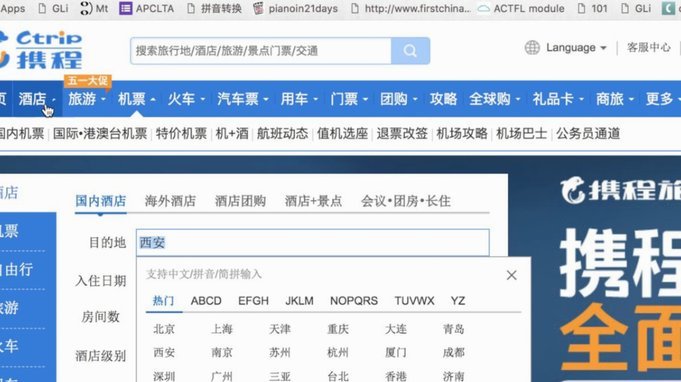Expand the 机票 navigation menu
Image resolution: width=681 pixels, height=382 pixels.
tap(136, 99)
